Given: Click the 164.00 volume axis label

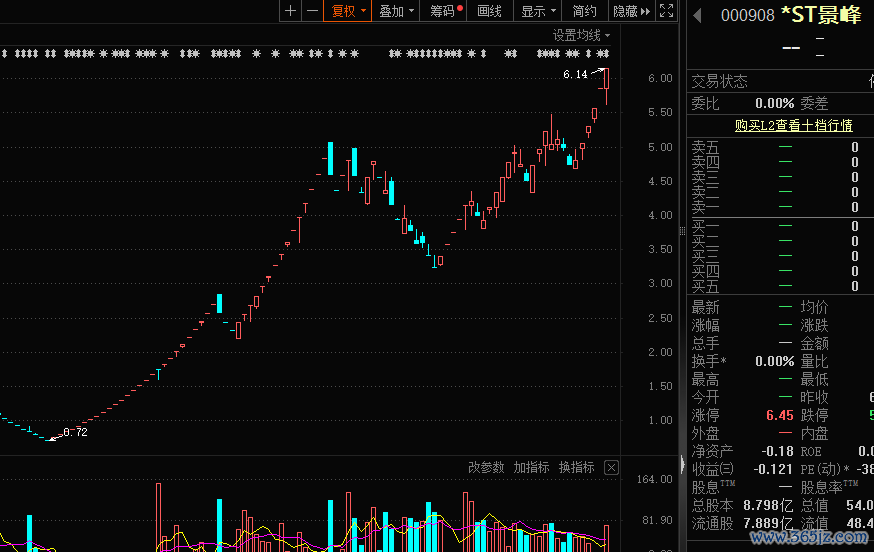Looking at the screenshot, I should 654,479.
